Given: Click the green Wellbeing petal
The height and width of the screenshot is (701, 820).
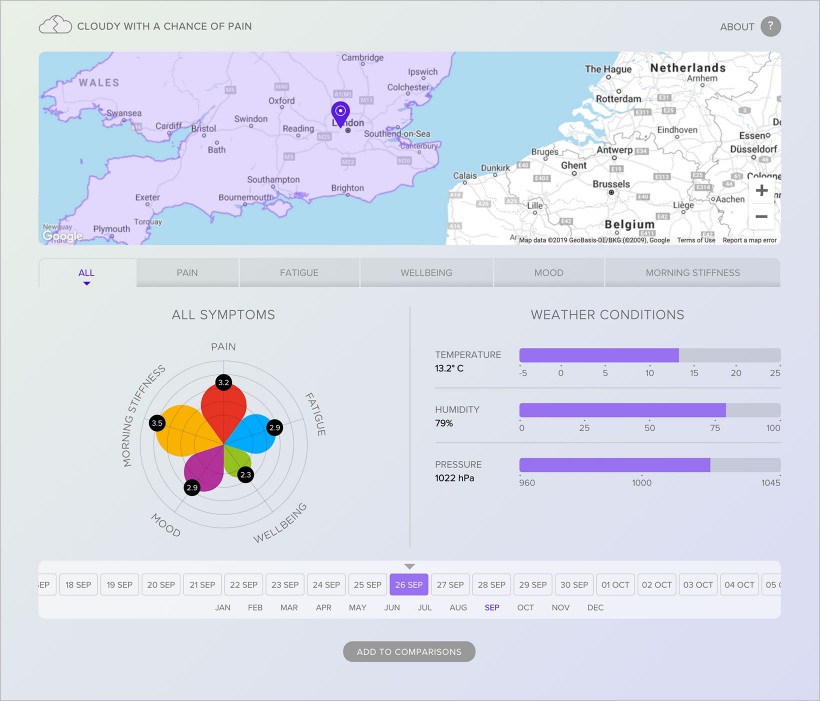Looking at the screenshot, I should click(236, 461).
